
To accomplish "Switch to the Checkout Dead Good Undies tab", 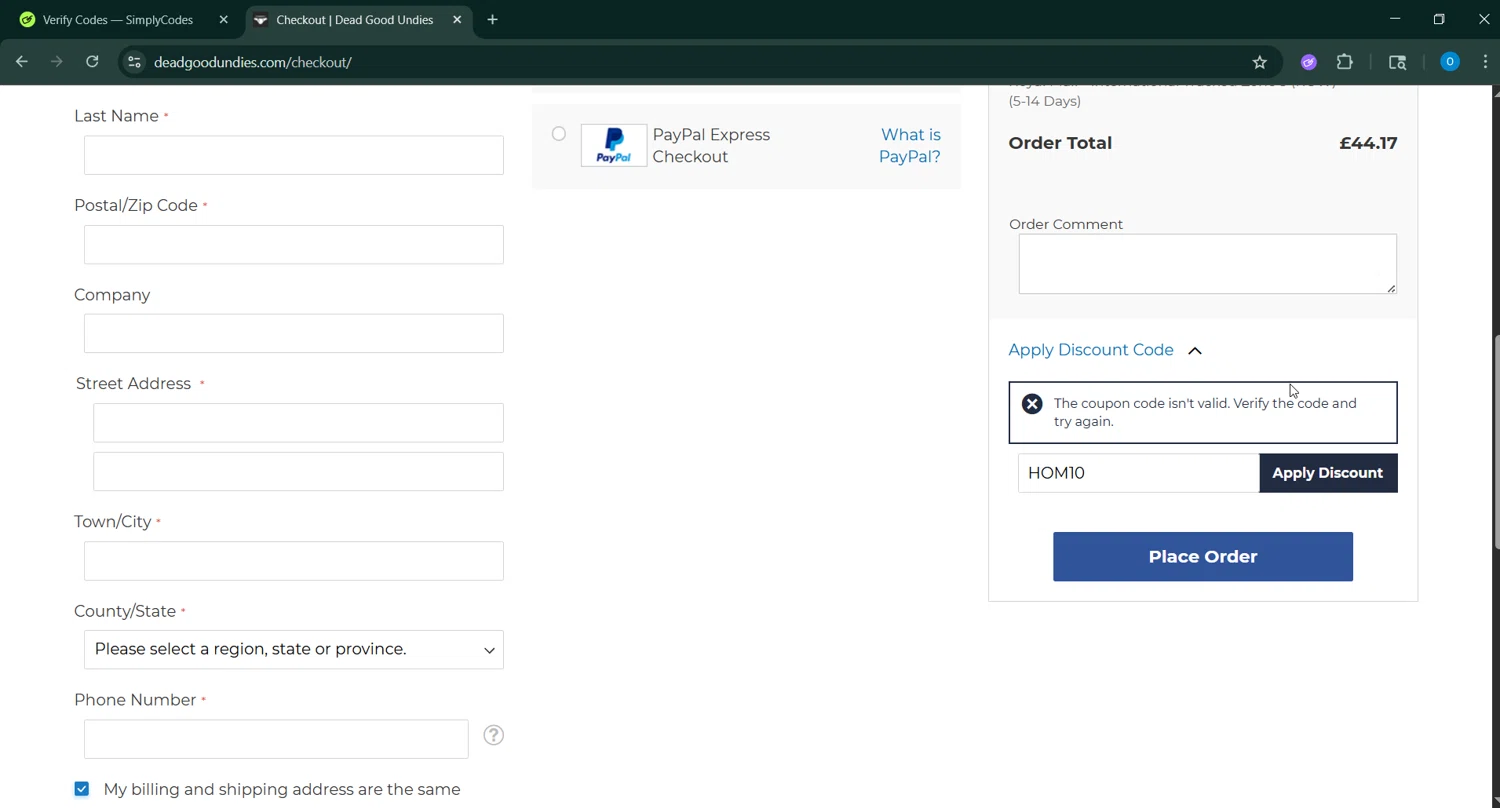I will (x=355, y=20).
